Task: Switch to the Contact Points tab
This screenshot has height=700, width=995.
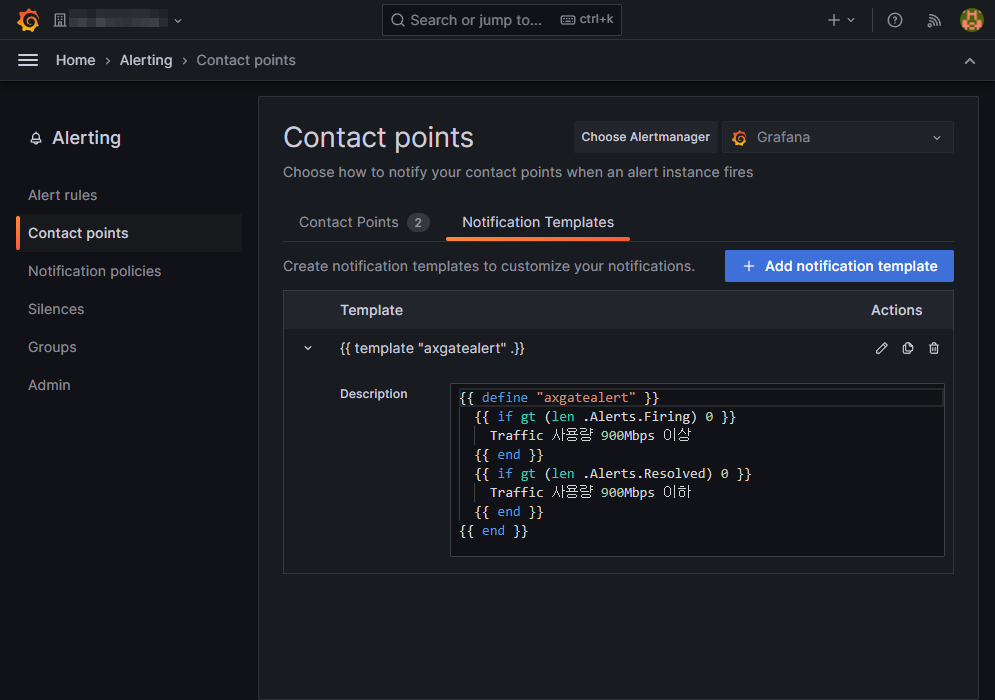Action: tap(364, 222)
